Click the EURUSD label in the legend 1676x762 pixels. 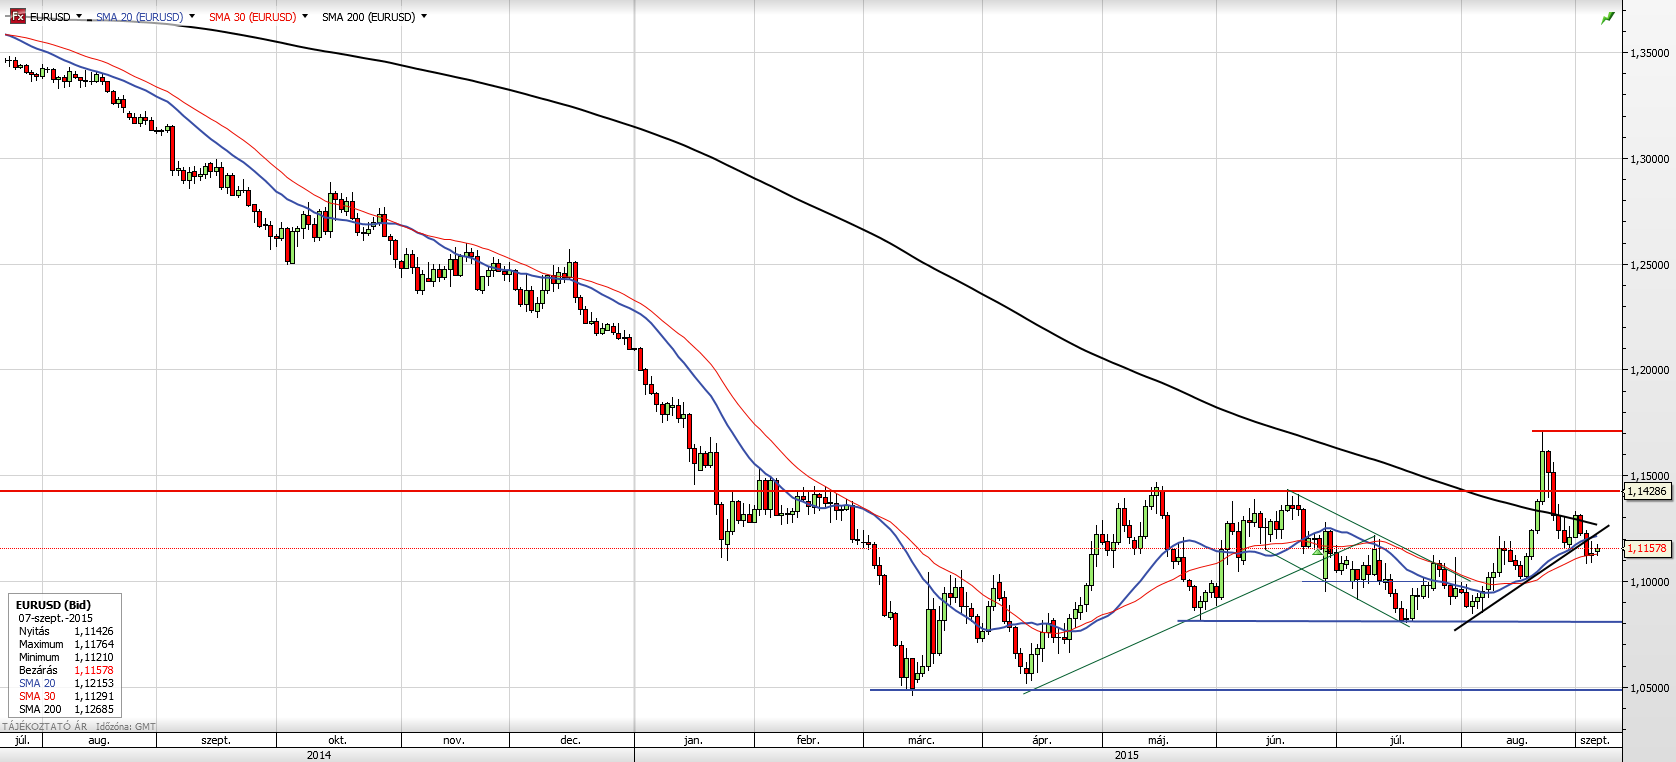click(50, 17)
